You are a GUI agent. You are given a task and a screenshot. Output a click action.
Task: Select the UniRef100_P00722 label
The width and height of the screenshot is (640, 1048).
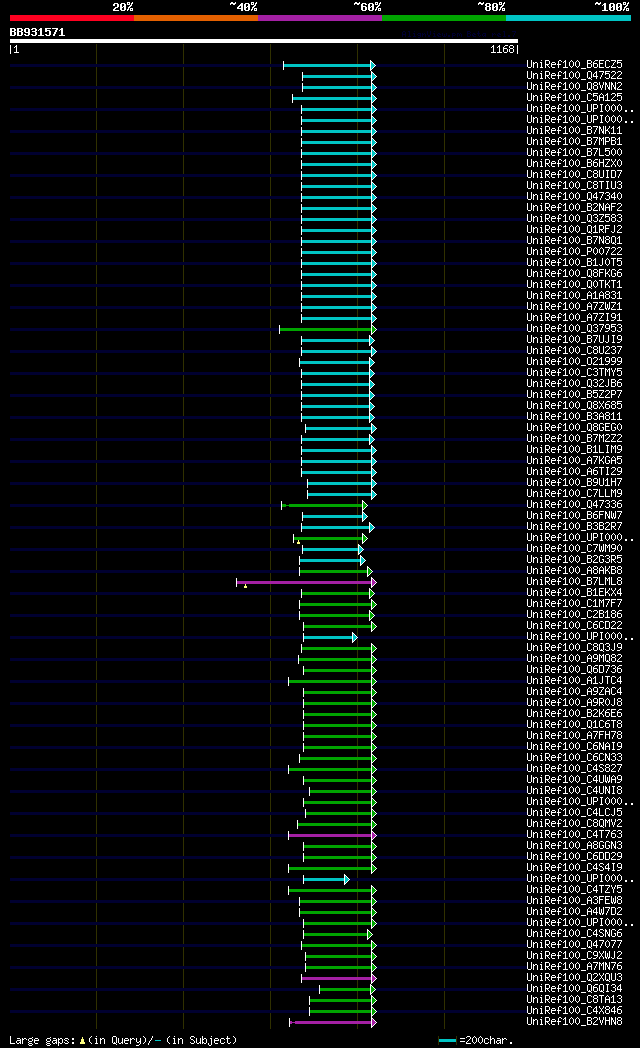click(x=574, y=251)
